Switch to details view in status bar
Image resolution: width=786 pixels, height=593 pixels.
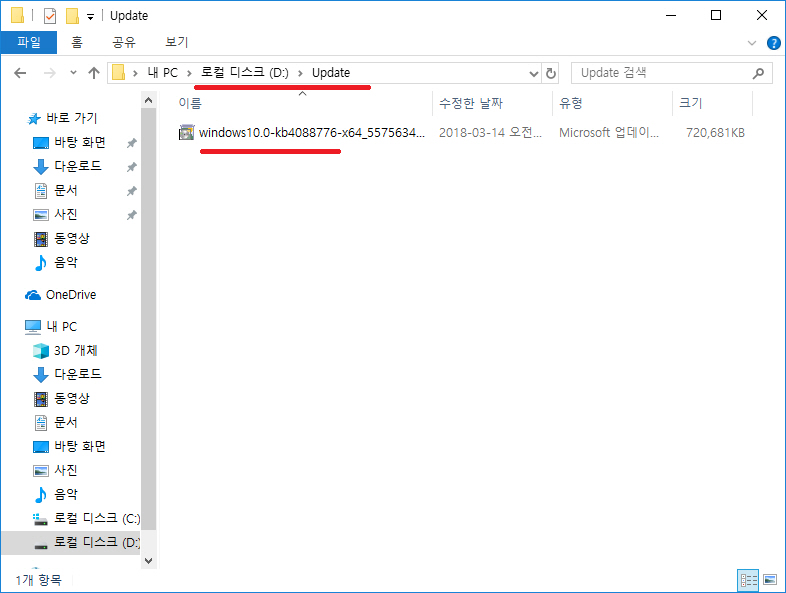point(748,580)
